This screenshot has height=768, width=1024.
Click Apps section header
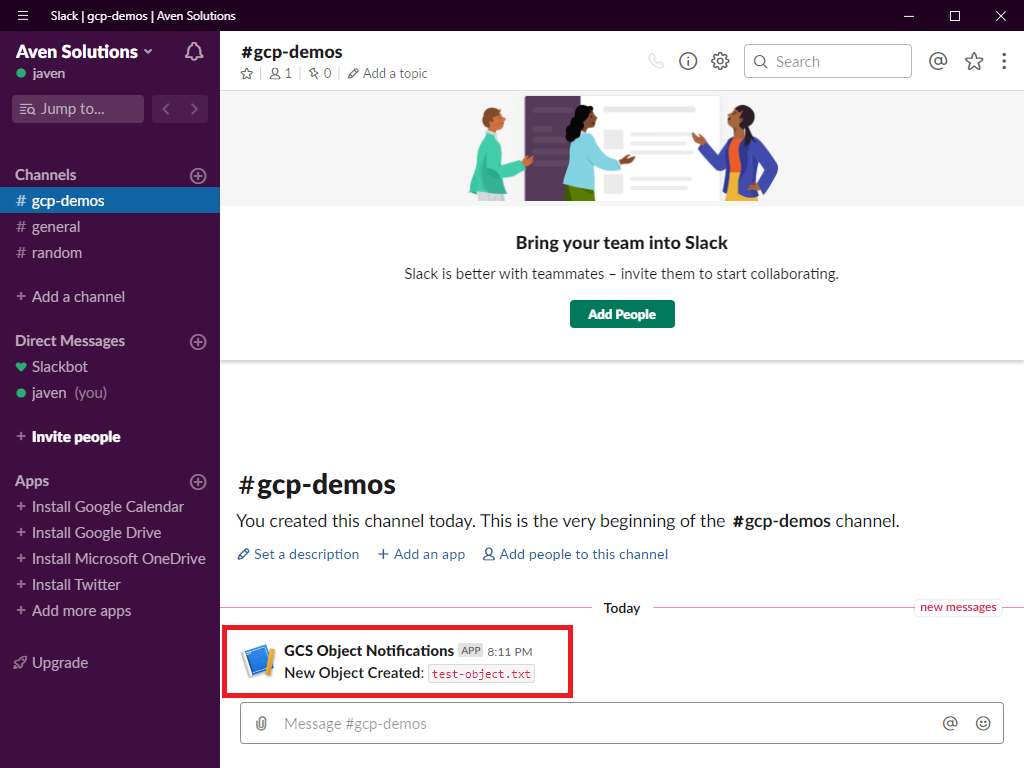(32, 481)
